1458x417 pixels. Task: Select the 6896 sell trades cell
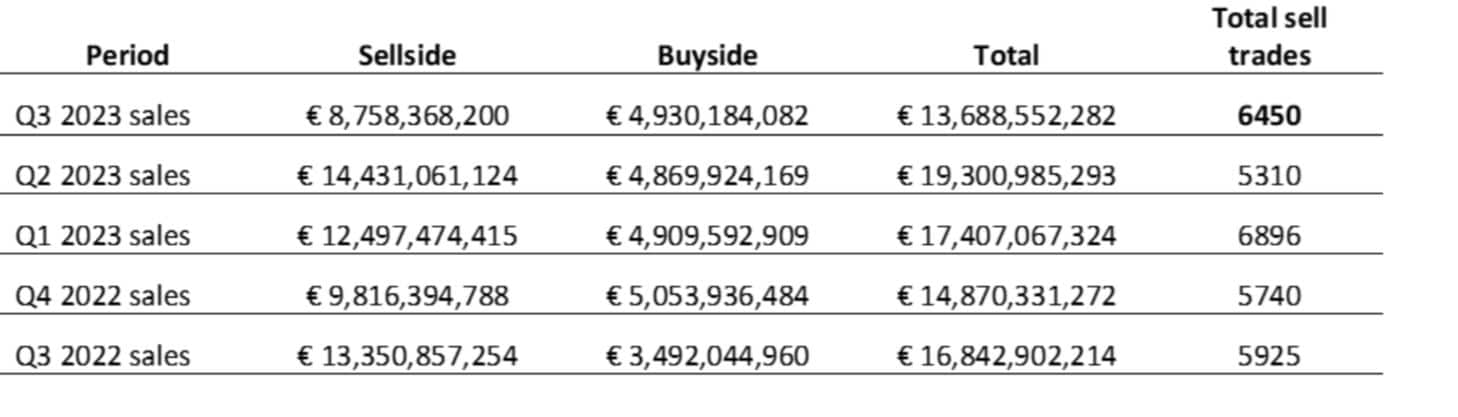(x=1269, y=236)
